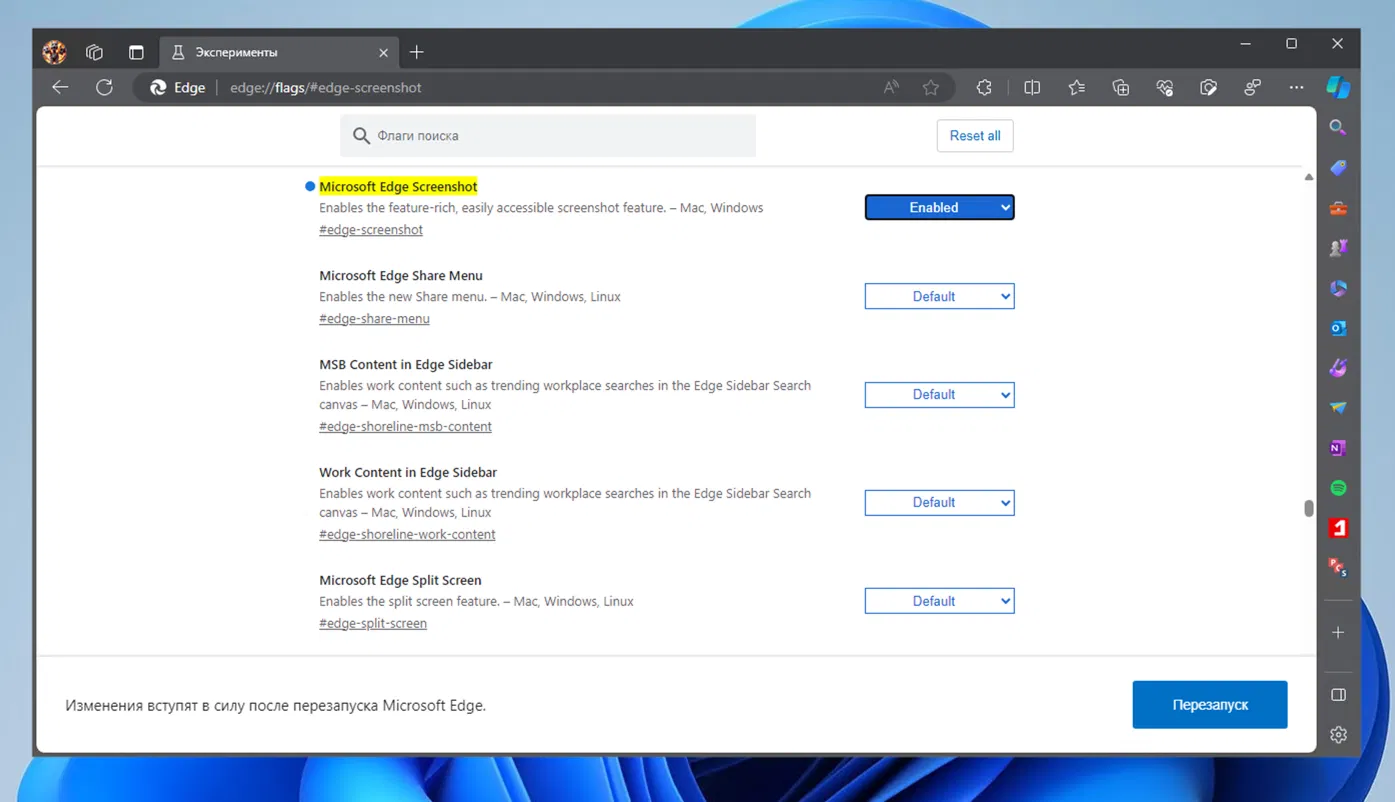Click the restart notice text 'Изменения вступят в силу'
Viewport: 1395px width, 802px height.
[275, 706]
